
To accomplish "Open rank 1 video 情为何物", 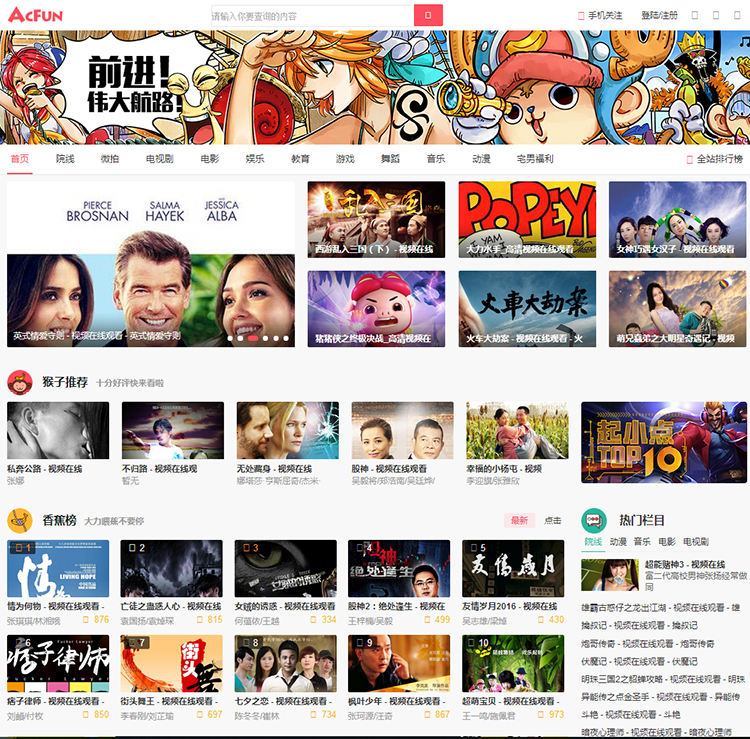I will pos(58,569).
